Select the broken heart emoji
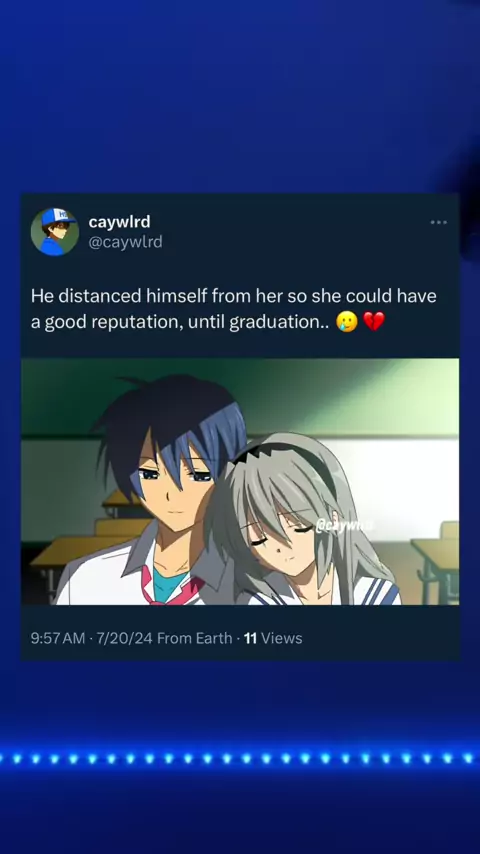The width and height of the screenshot is (480, 854). click(374, 322)
